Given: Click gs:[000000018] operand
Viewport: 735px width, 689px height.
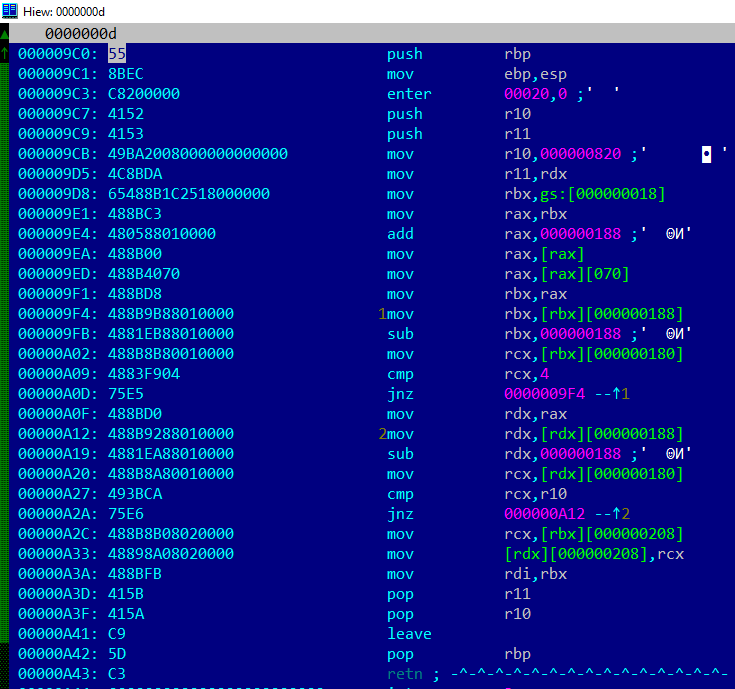Looking at the screenshot, I should tap(602, 194).
